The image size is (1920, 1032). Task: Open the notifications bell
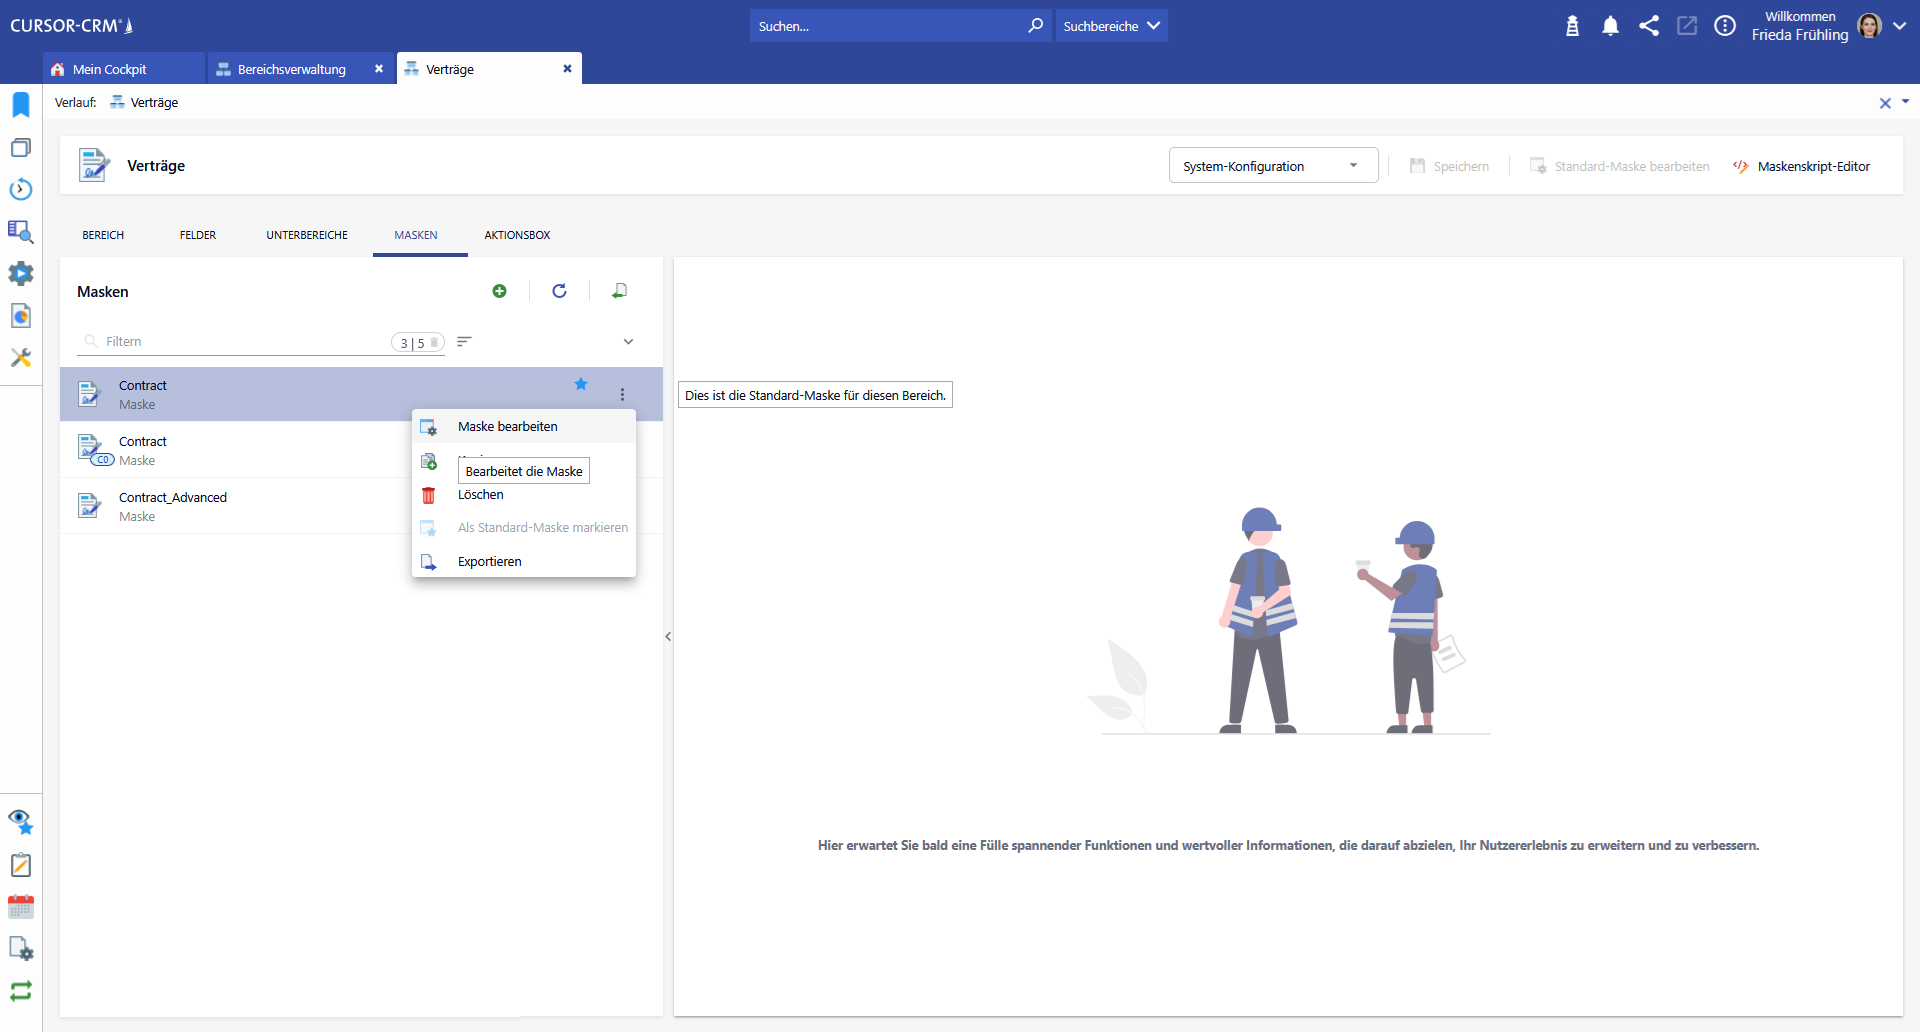1610,26
